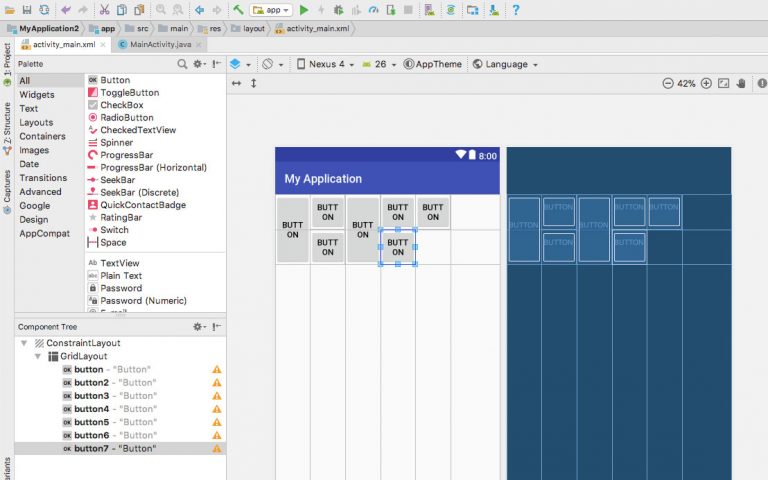768x480 pixels.
Task: Click the Find magnifier icon
Action: click(161, 10)
